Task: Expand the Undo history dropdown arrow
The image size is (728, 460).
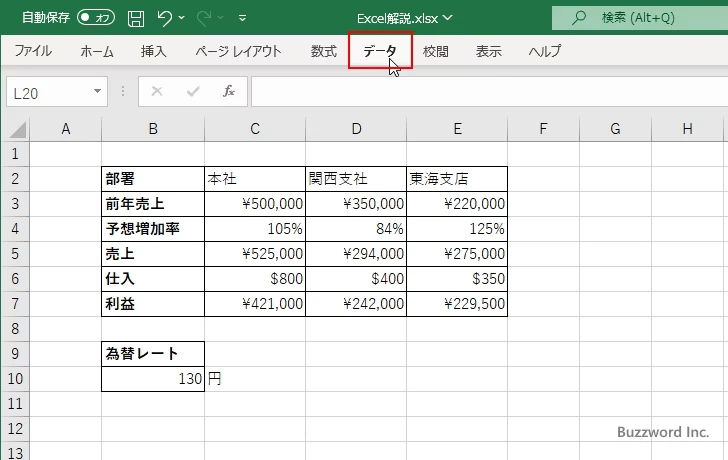Action: click(x=182, y=18)
